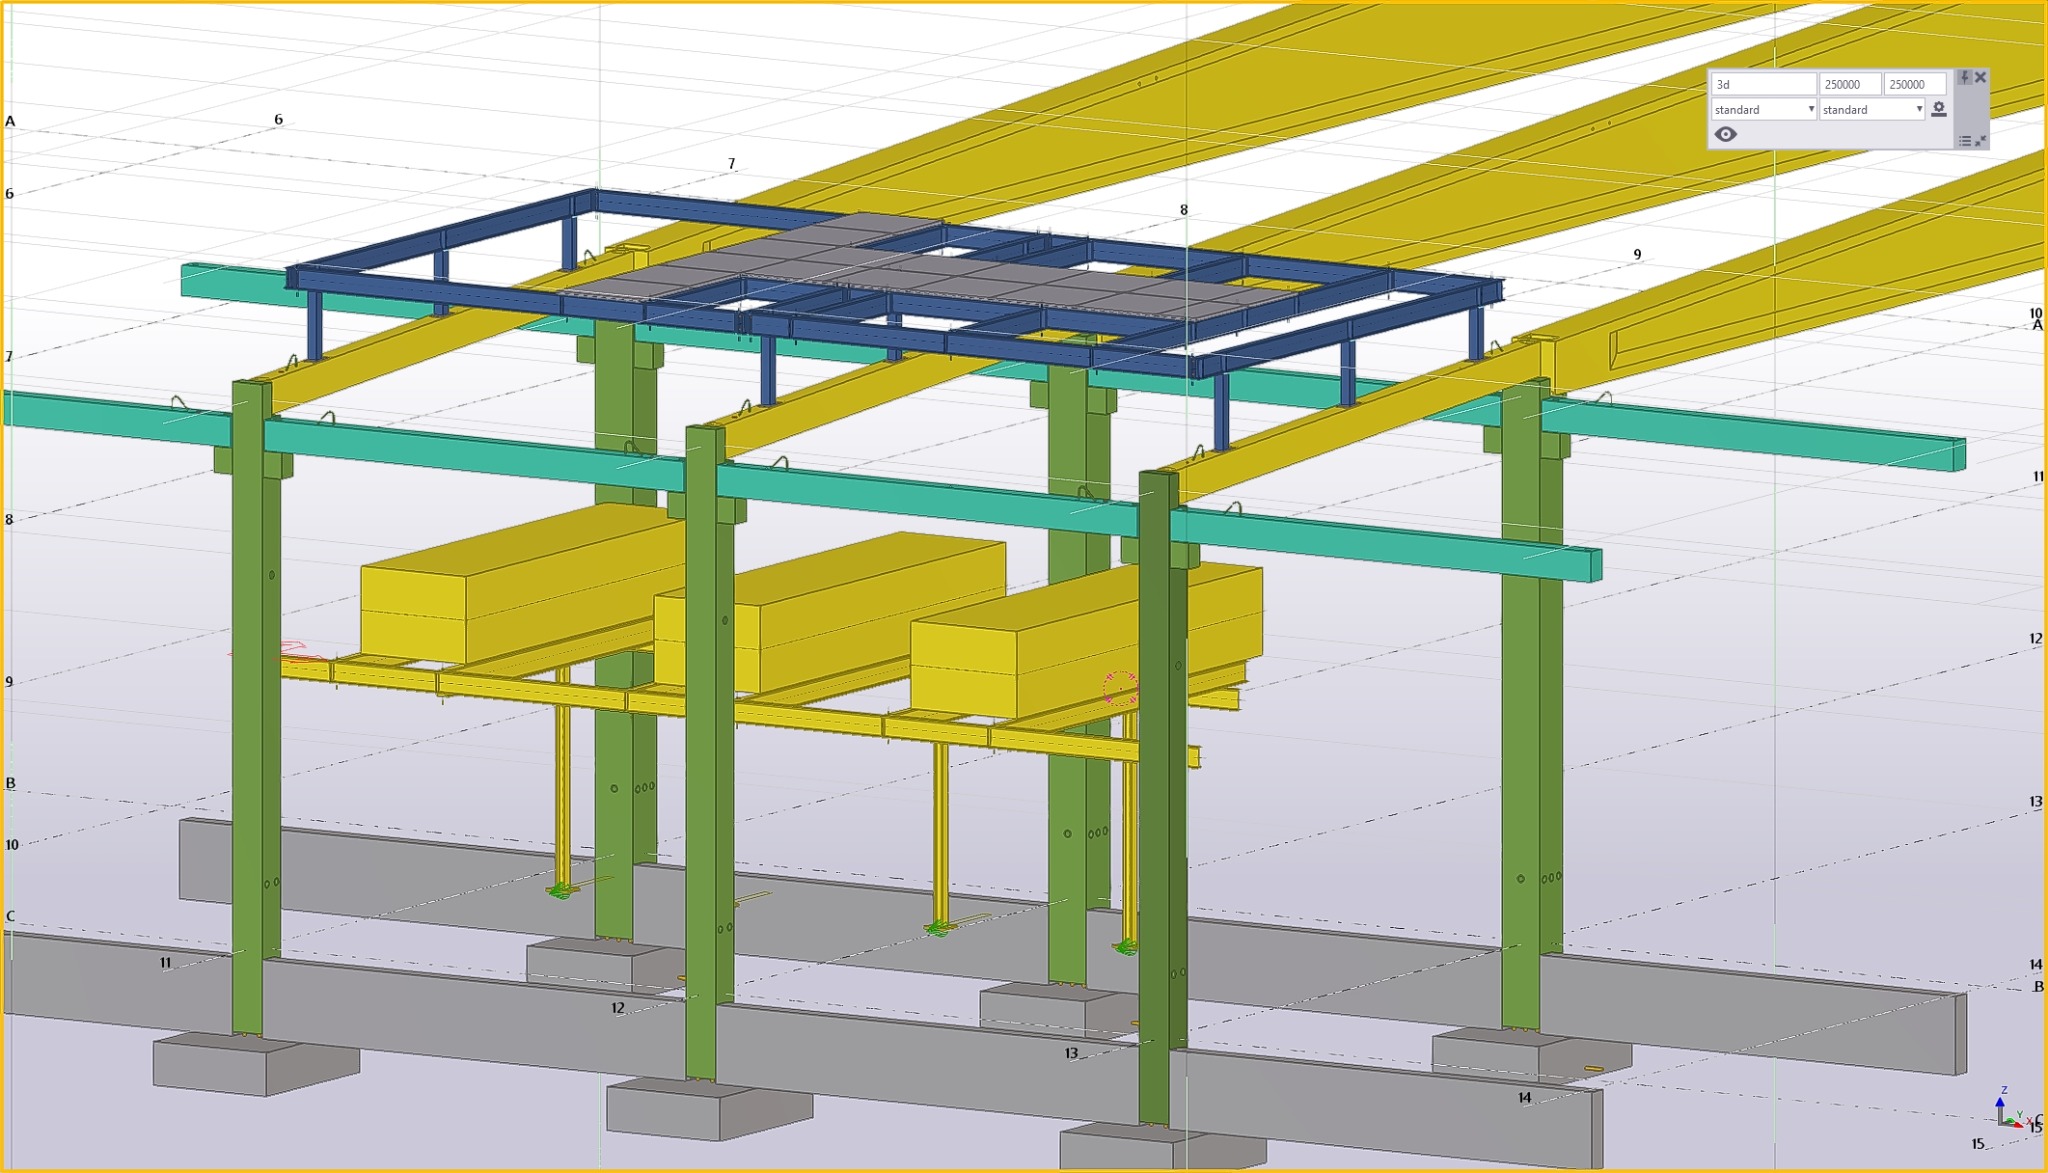2048x1173 pixels.
Task: Click the red X axis of the coordinate symbol
Action: (x=2019, y=1125)
